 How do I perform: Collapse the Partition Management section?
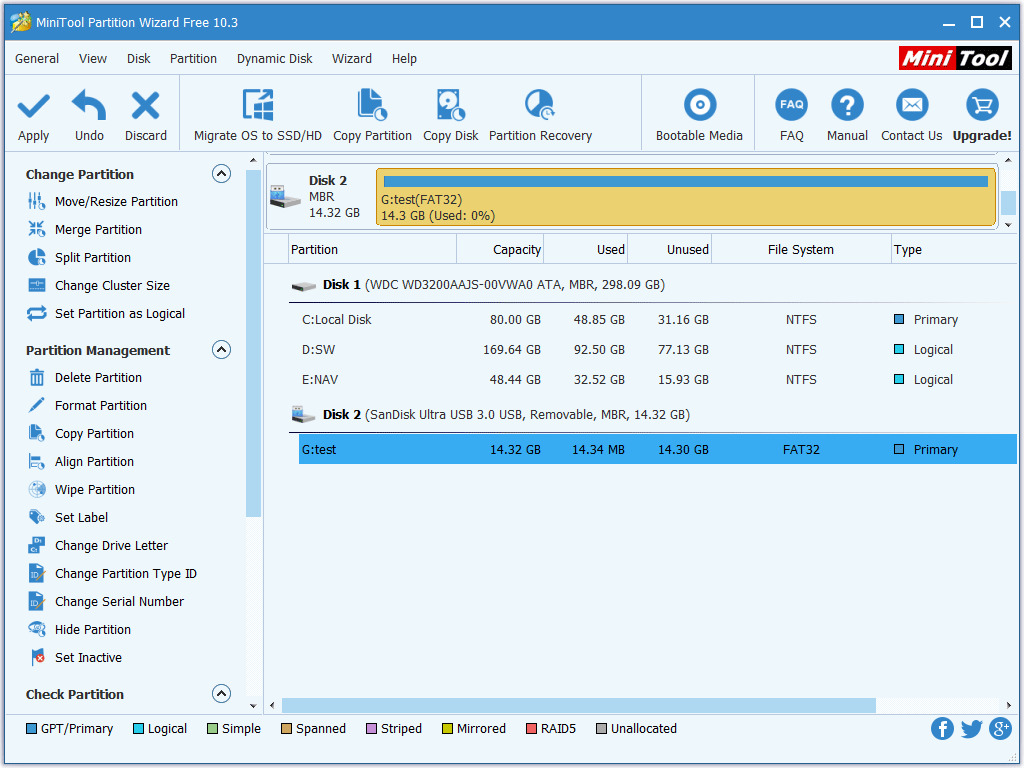coord(222,350)
